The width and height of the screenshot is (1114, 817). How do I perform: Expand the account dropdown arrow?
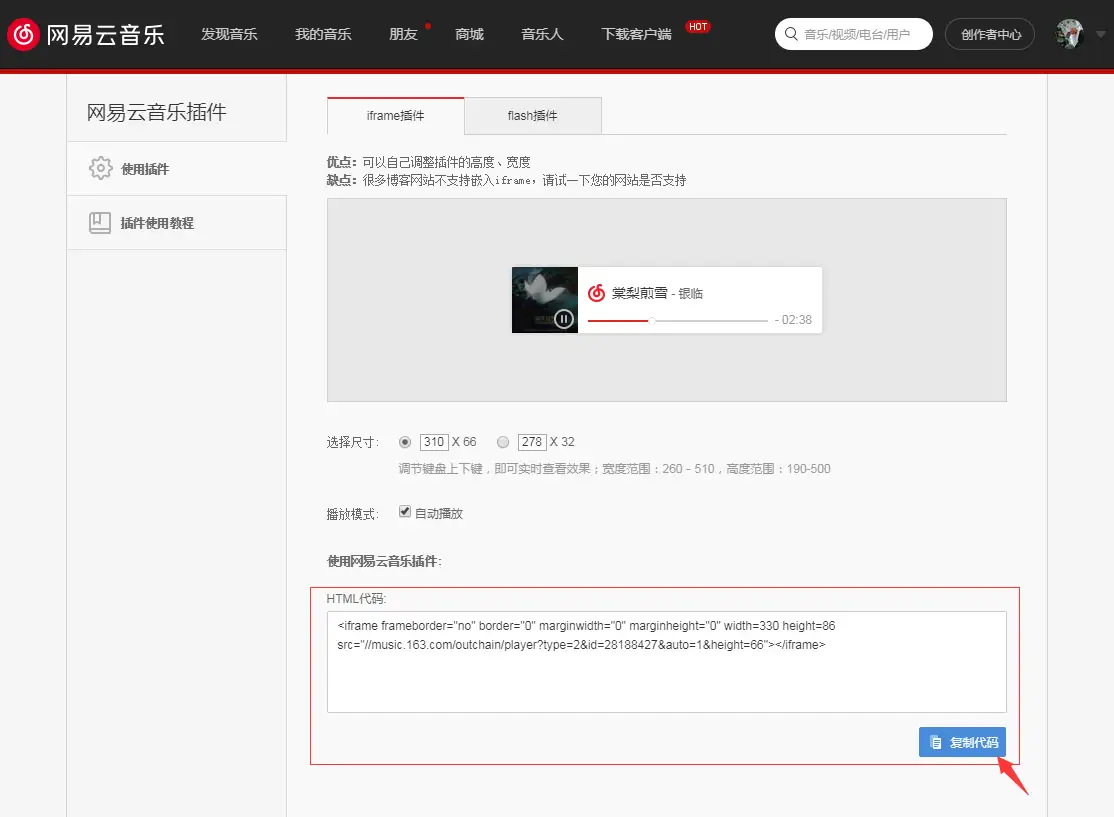point(1101,34)
